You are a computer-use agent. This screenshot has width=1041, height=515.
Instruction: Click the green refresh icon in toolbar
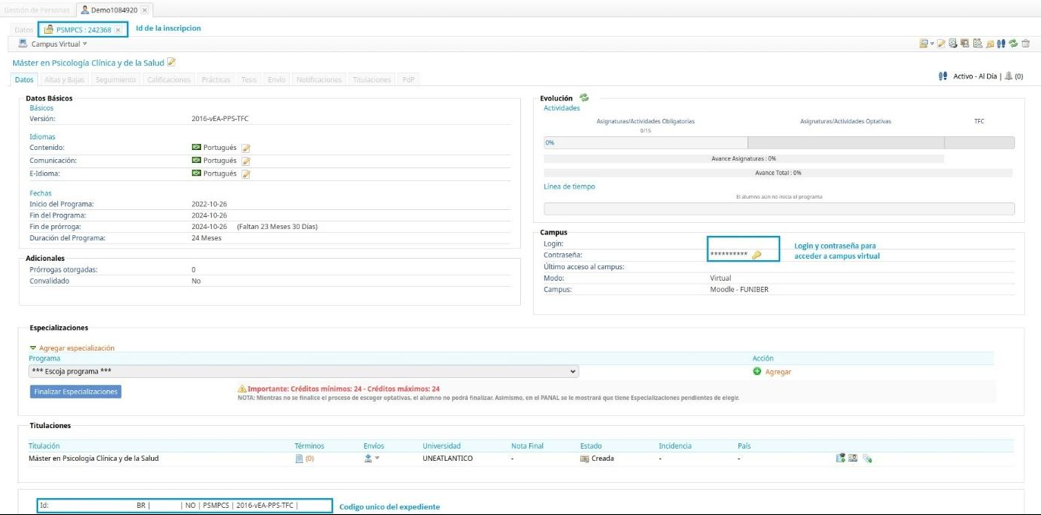point(1013,44)
